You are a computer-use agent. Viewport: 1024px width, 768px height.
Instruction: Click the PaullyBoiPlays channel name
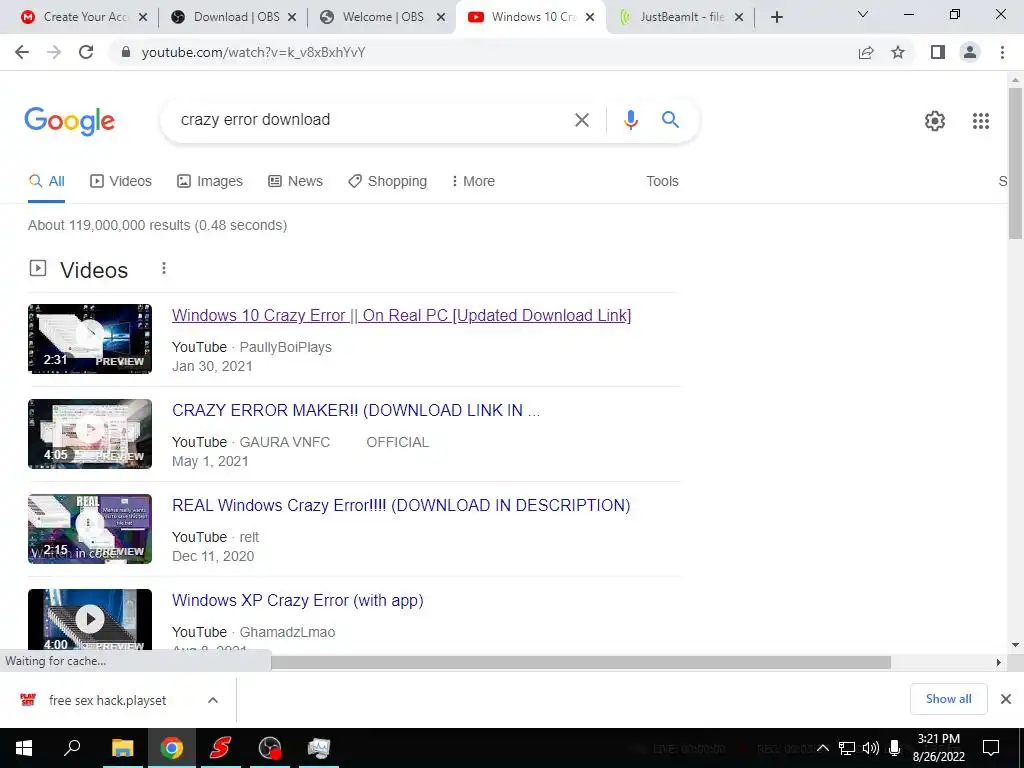tap(285, 347)
